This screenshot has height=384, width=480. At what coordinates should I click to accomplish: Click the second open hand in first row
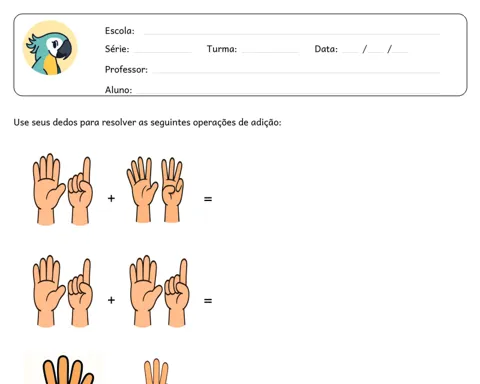(142, 189)
